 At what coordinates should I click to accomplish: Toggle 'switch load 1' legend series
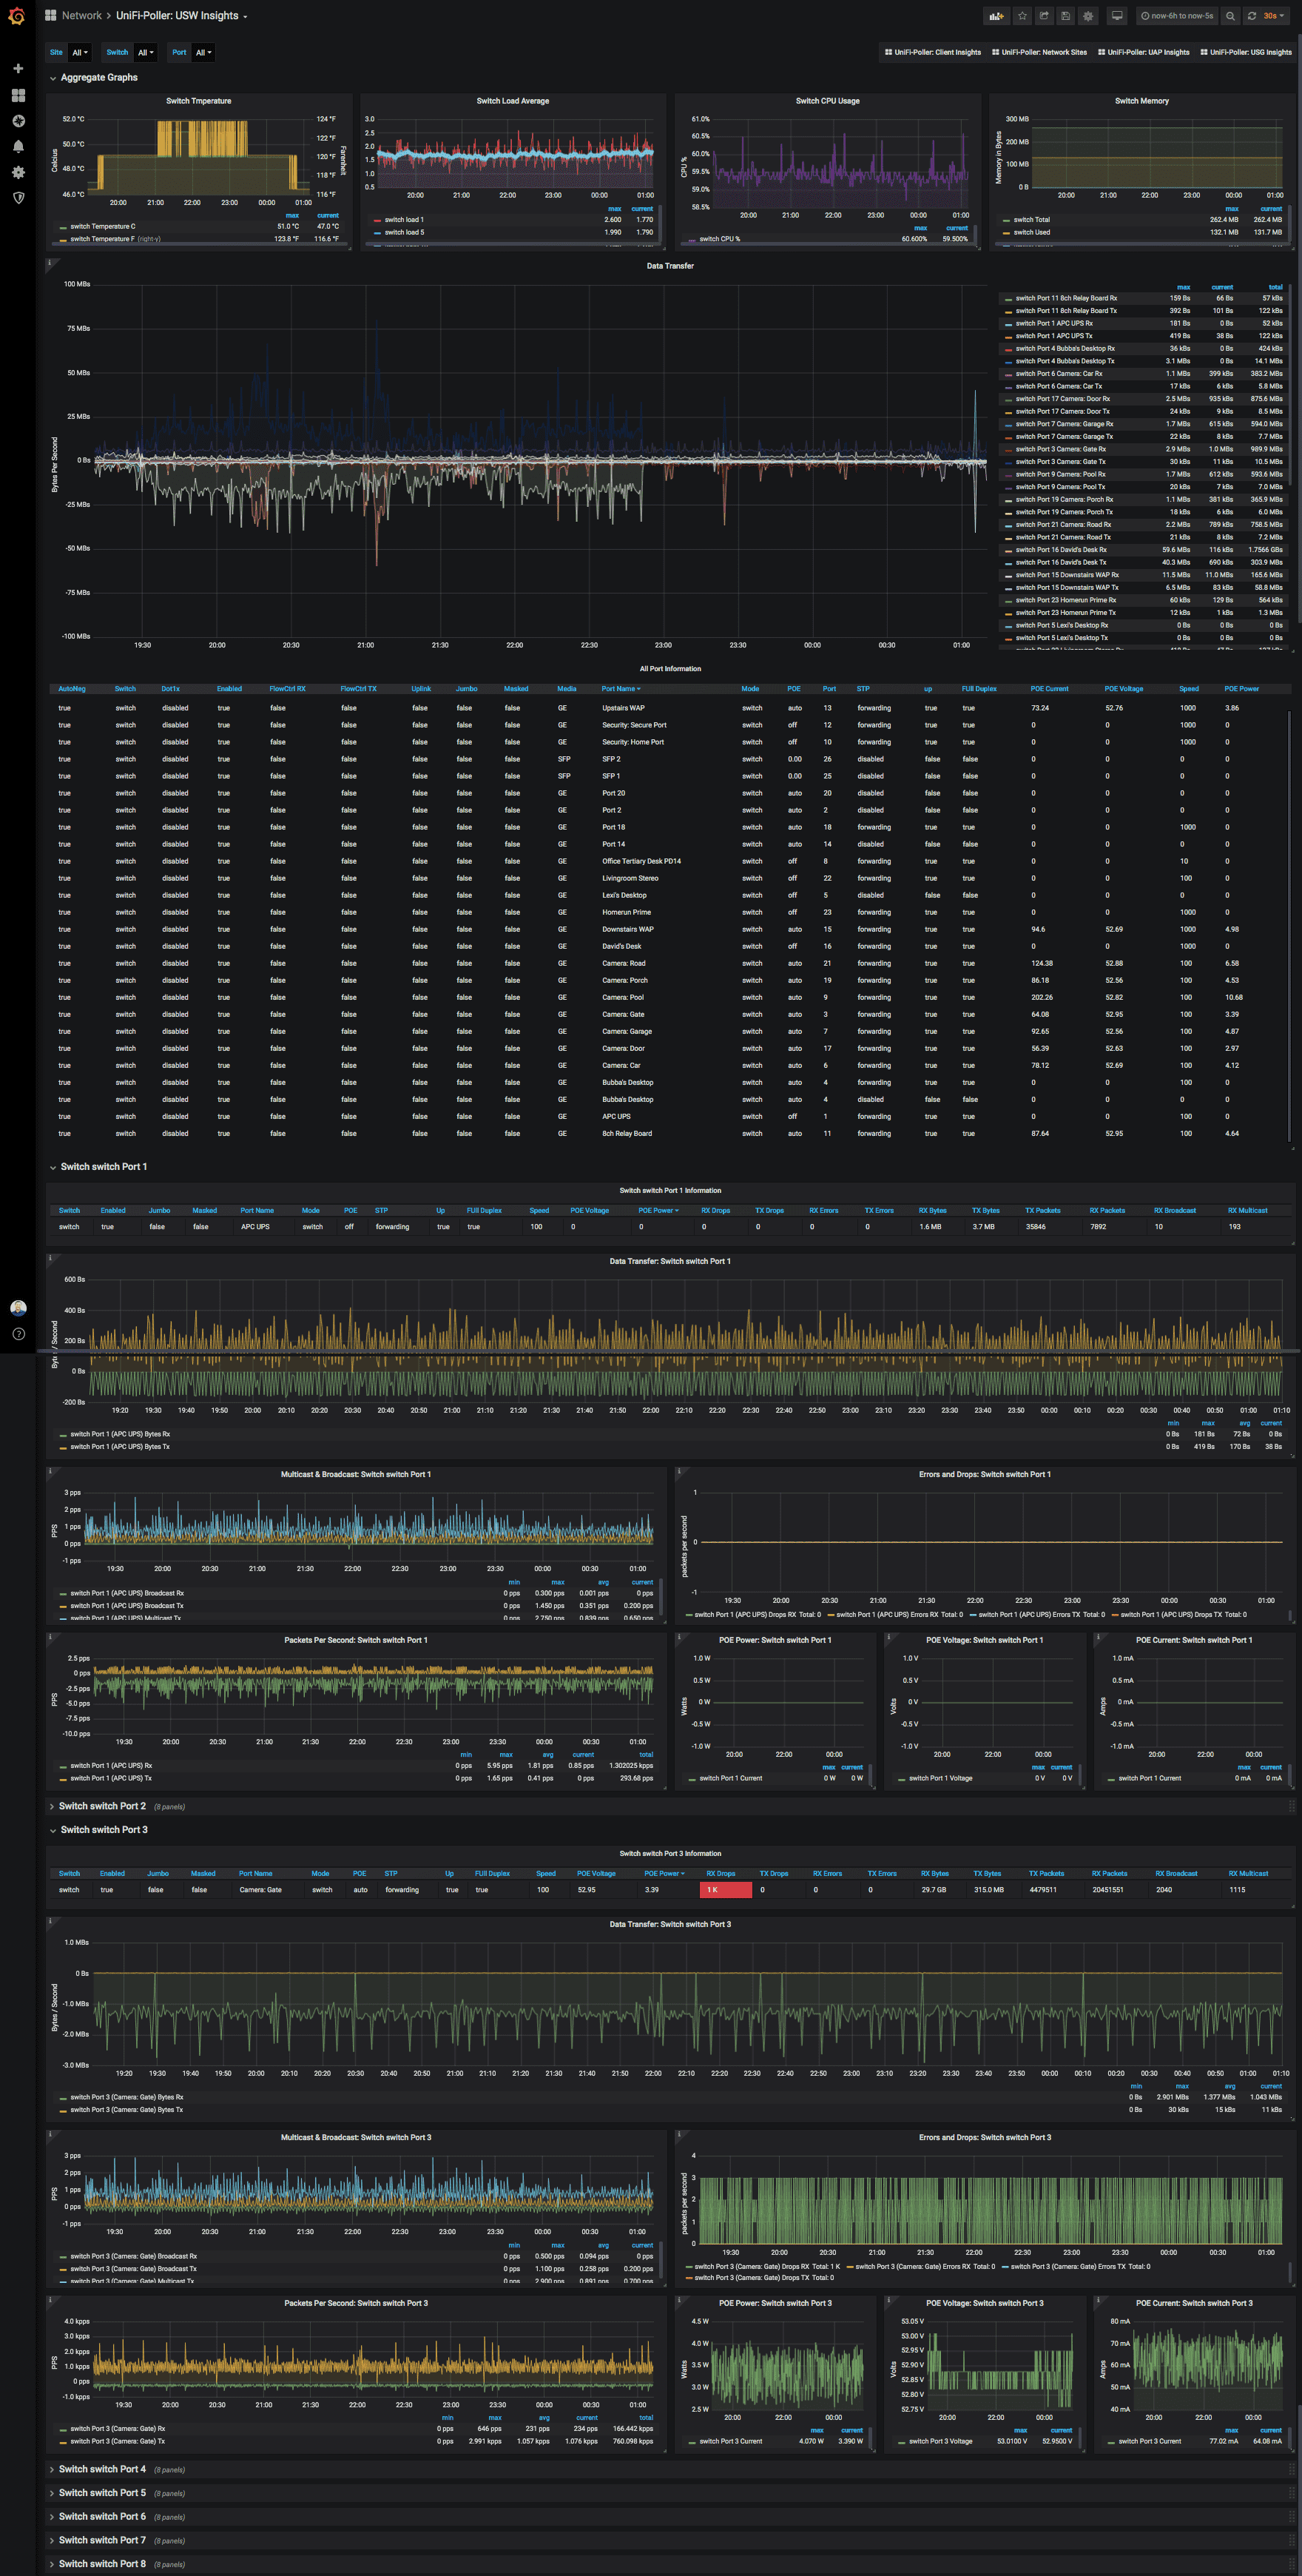coord(404,220)
